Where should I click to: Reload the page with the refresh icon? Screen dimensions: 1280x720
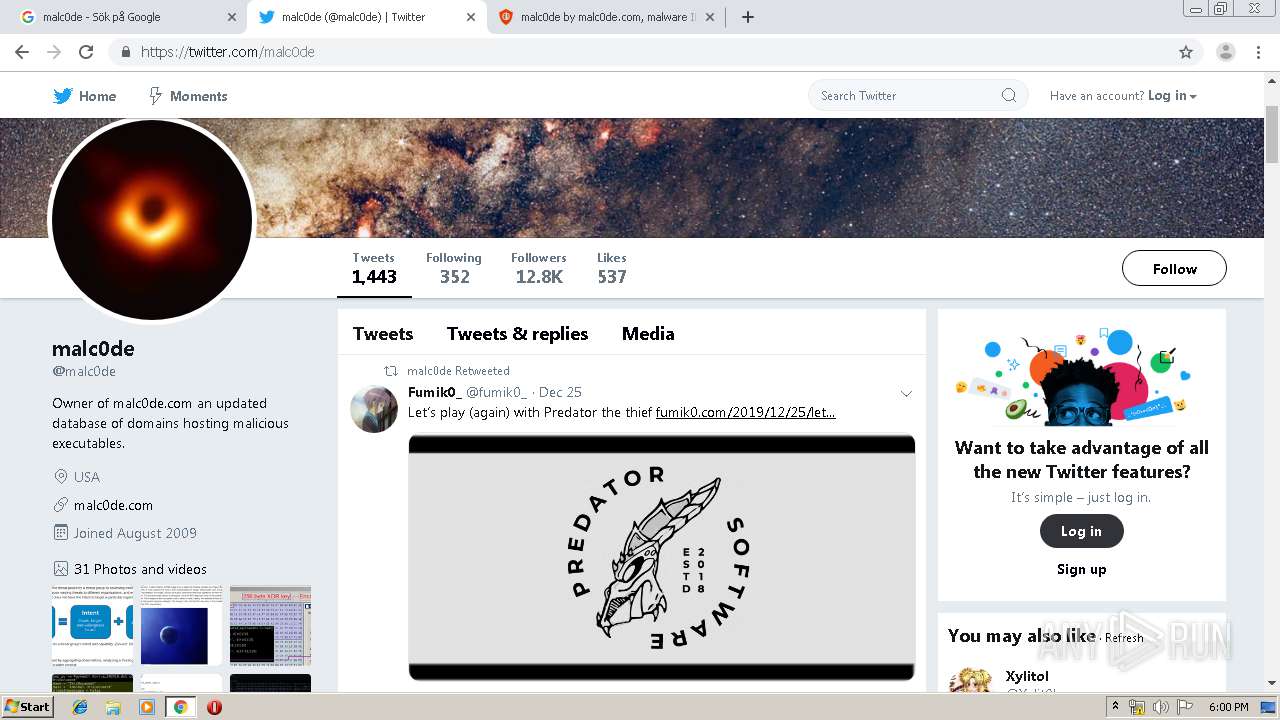coord(86,52)
